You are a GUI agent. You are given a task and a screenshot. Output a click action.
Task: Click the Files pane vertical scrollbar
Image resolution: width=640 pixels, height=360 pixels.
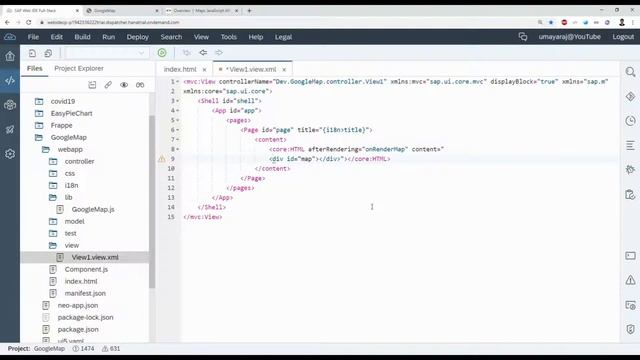coord(152,202)
